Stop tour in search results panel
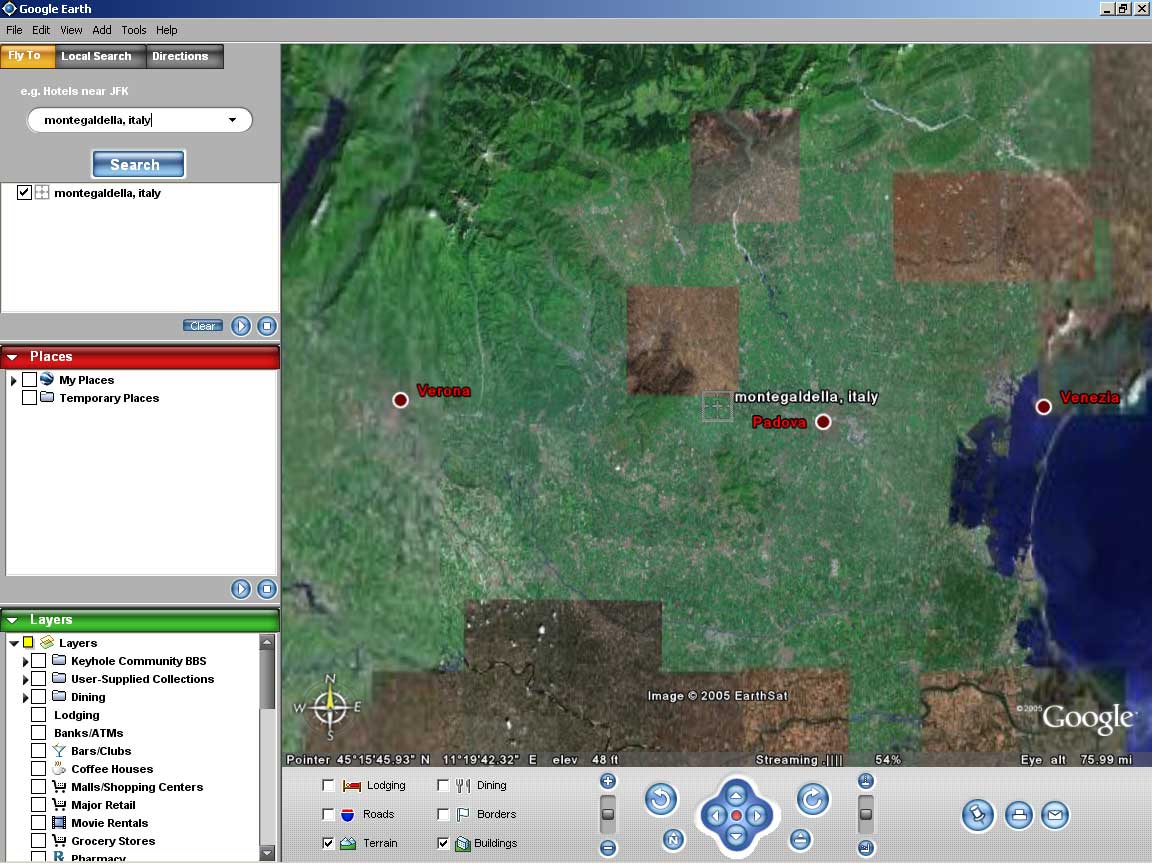The width and height of the screenshot is (1152, 864). click(267, 326)
